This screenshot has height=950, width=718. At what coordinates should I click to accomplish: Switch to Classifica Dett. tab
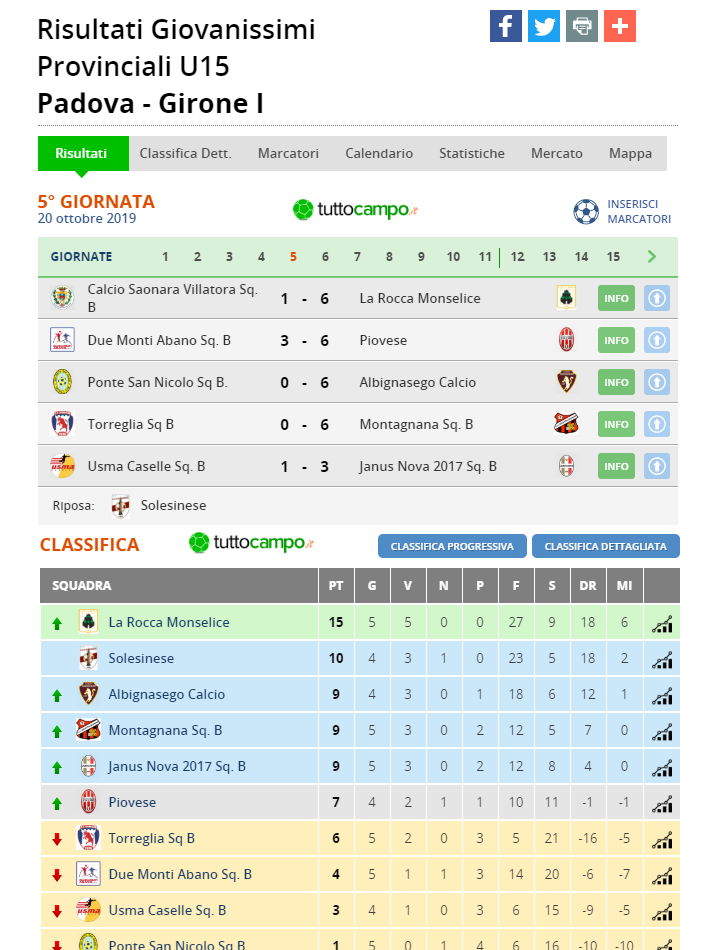click(185, 153)
